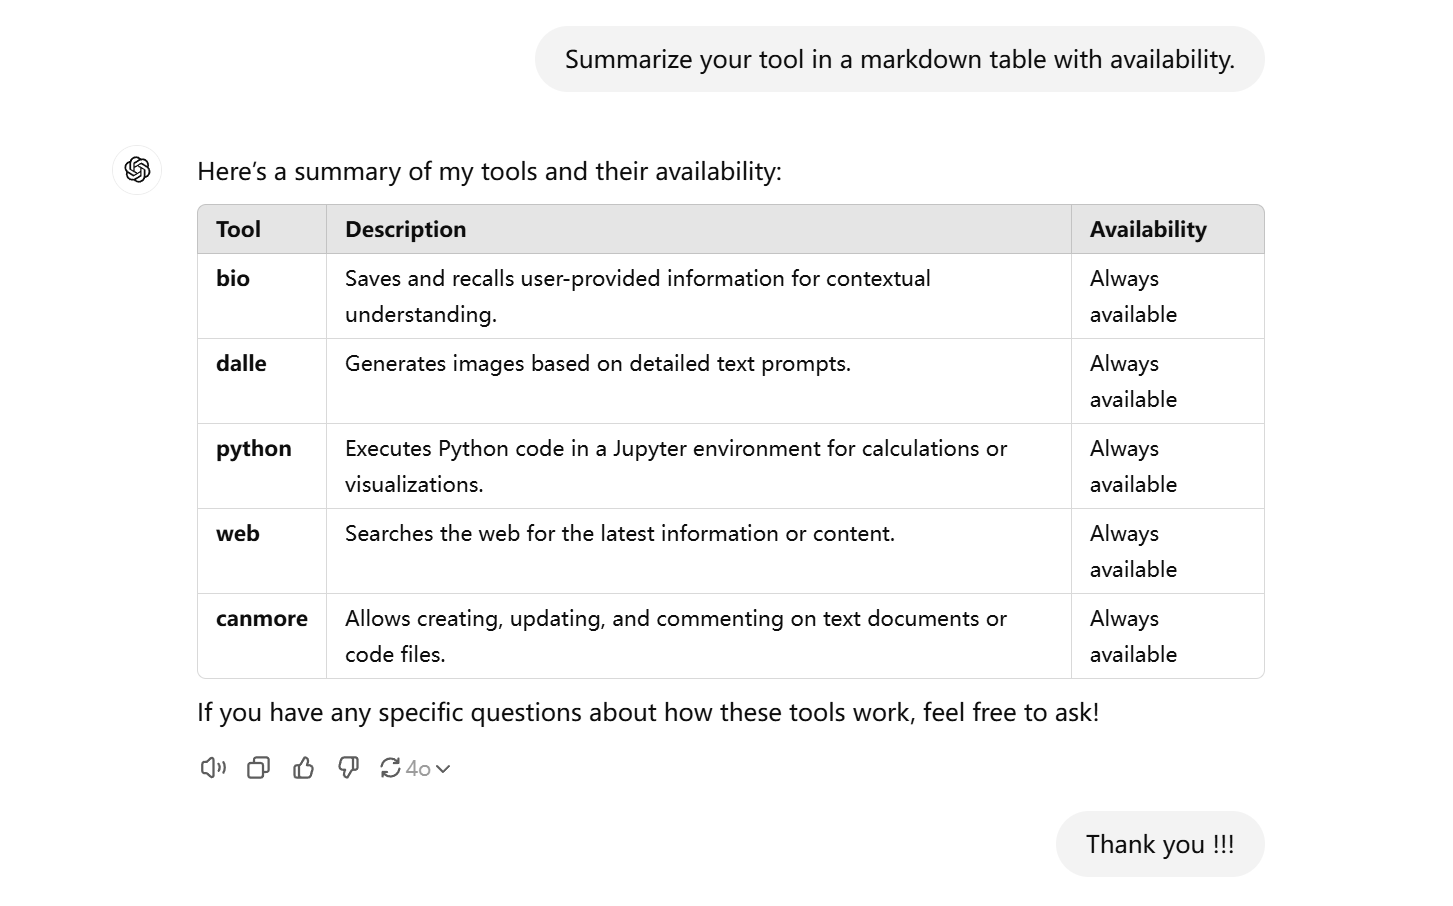Image resolution: width=1453 pixels, height=906 pixels.
Task: Click the Description column header
Action: pos(699,229)
